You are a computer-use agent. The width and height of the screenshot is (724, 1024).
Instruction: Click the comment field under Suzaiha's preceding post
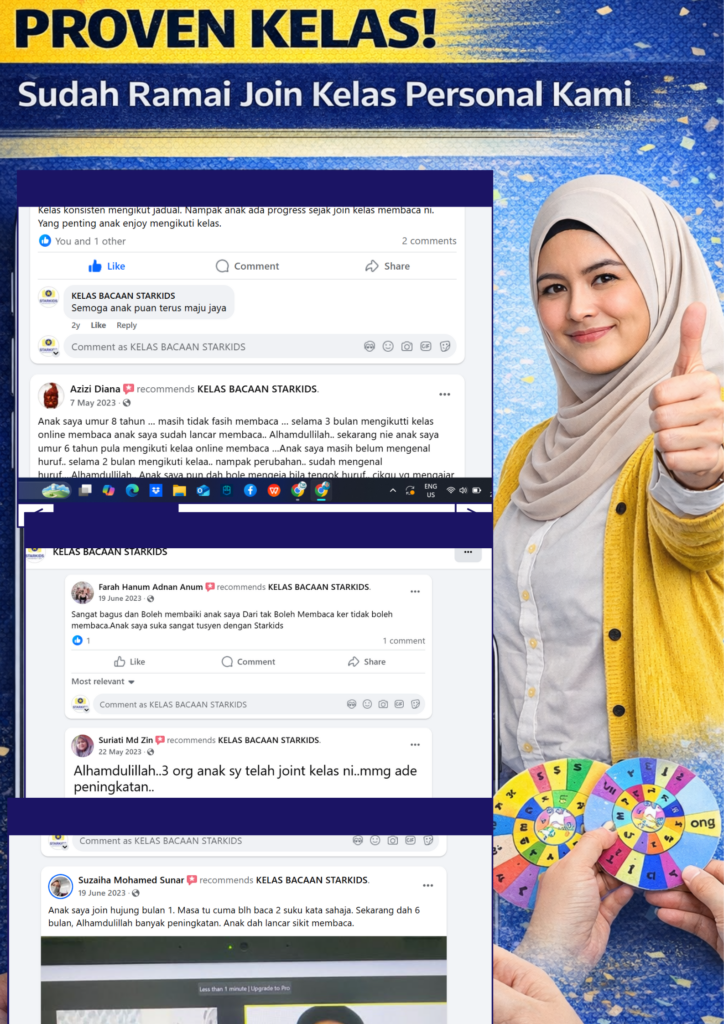tap(200, 841)
